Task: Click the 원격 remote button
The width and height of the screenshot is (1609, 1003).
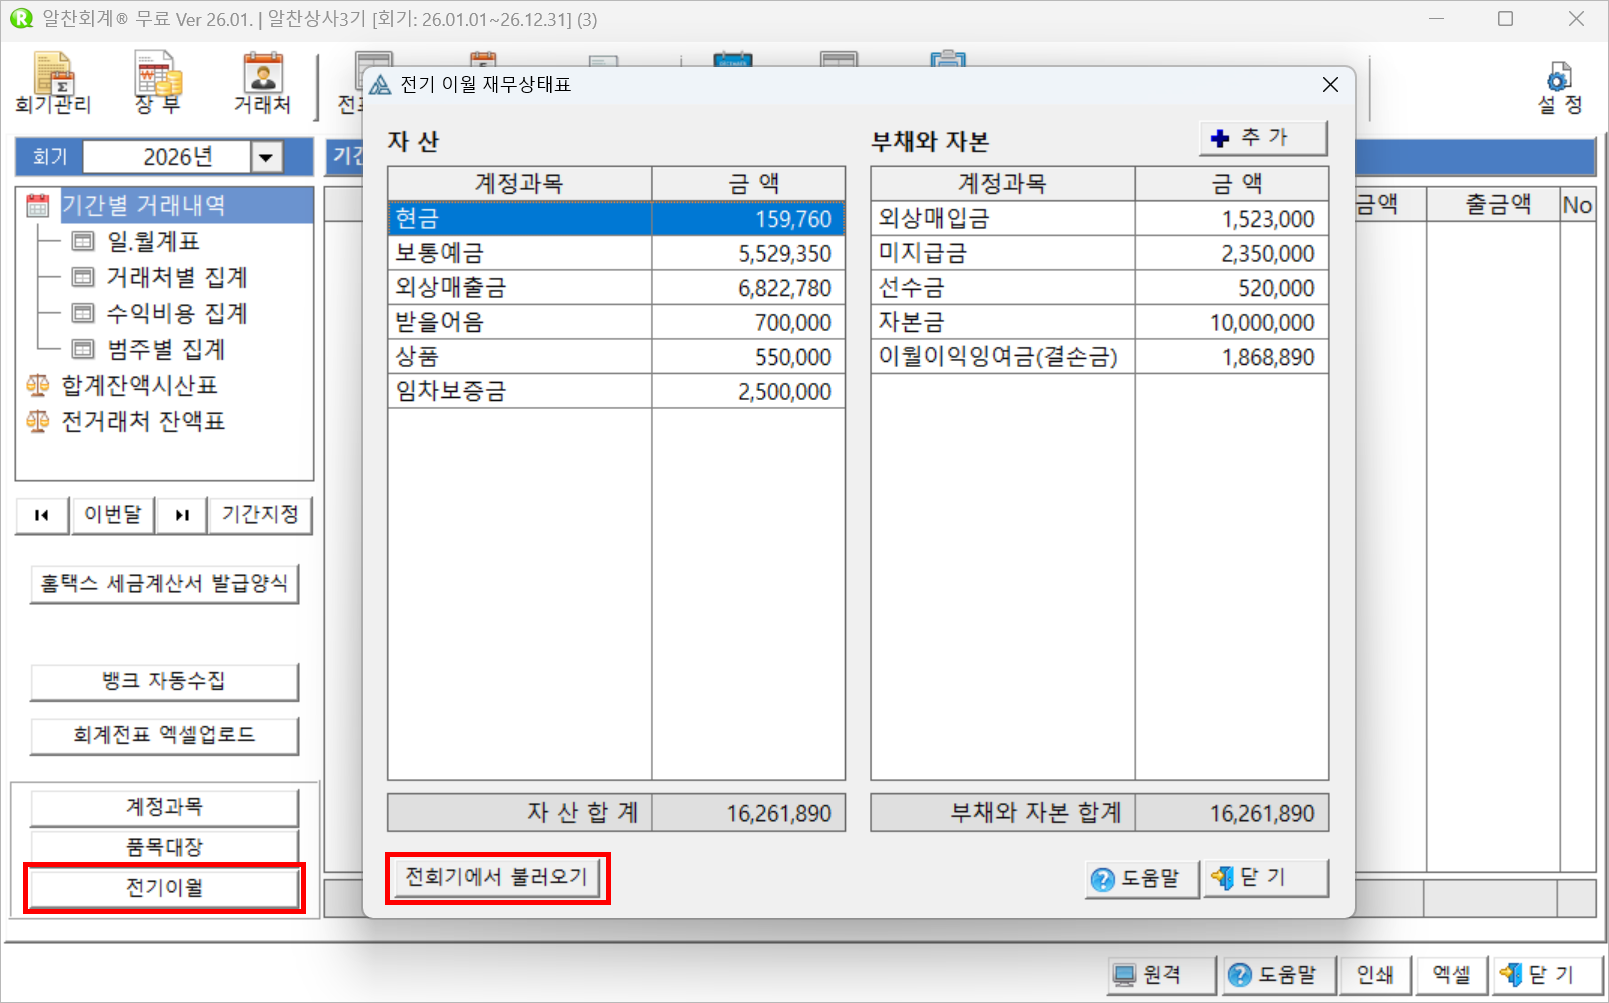Action: 1161,974
